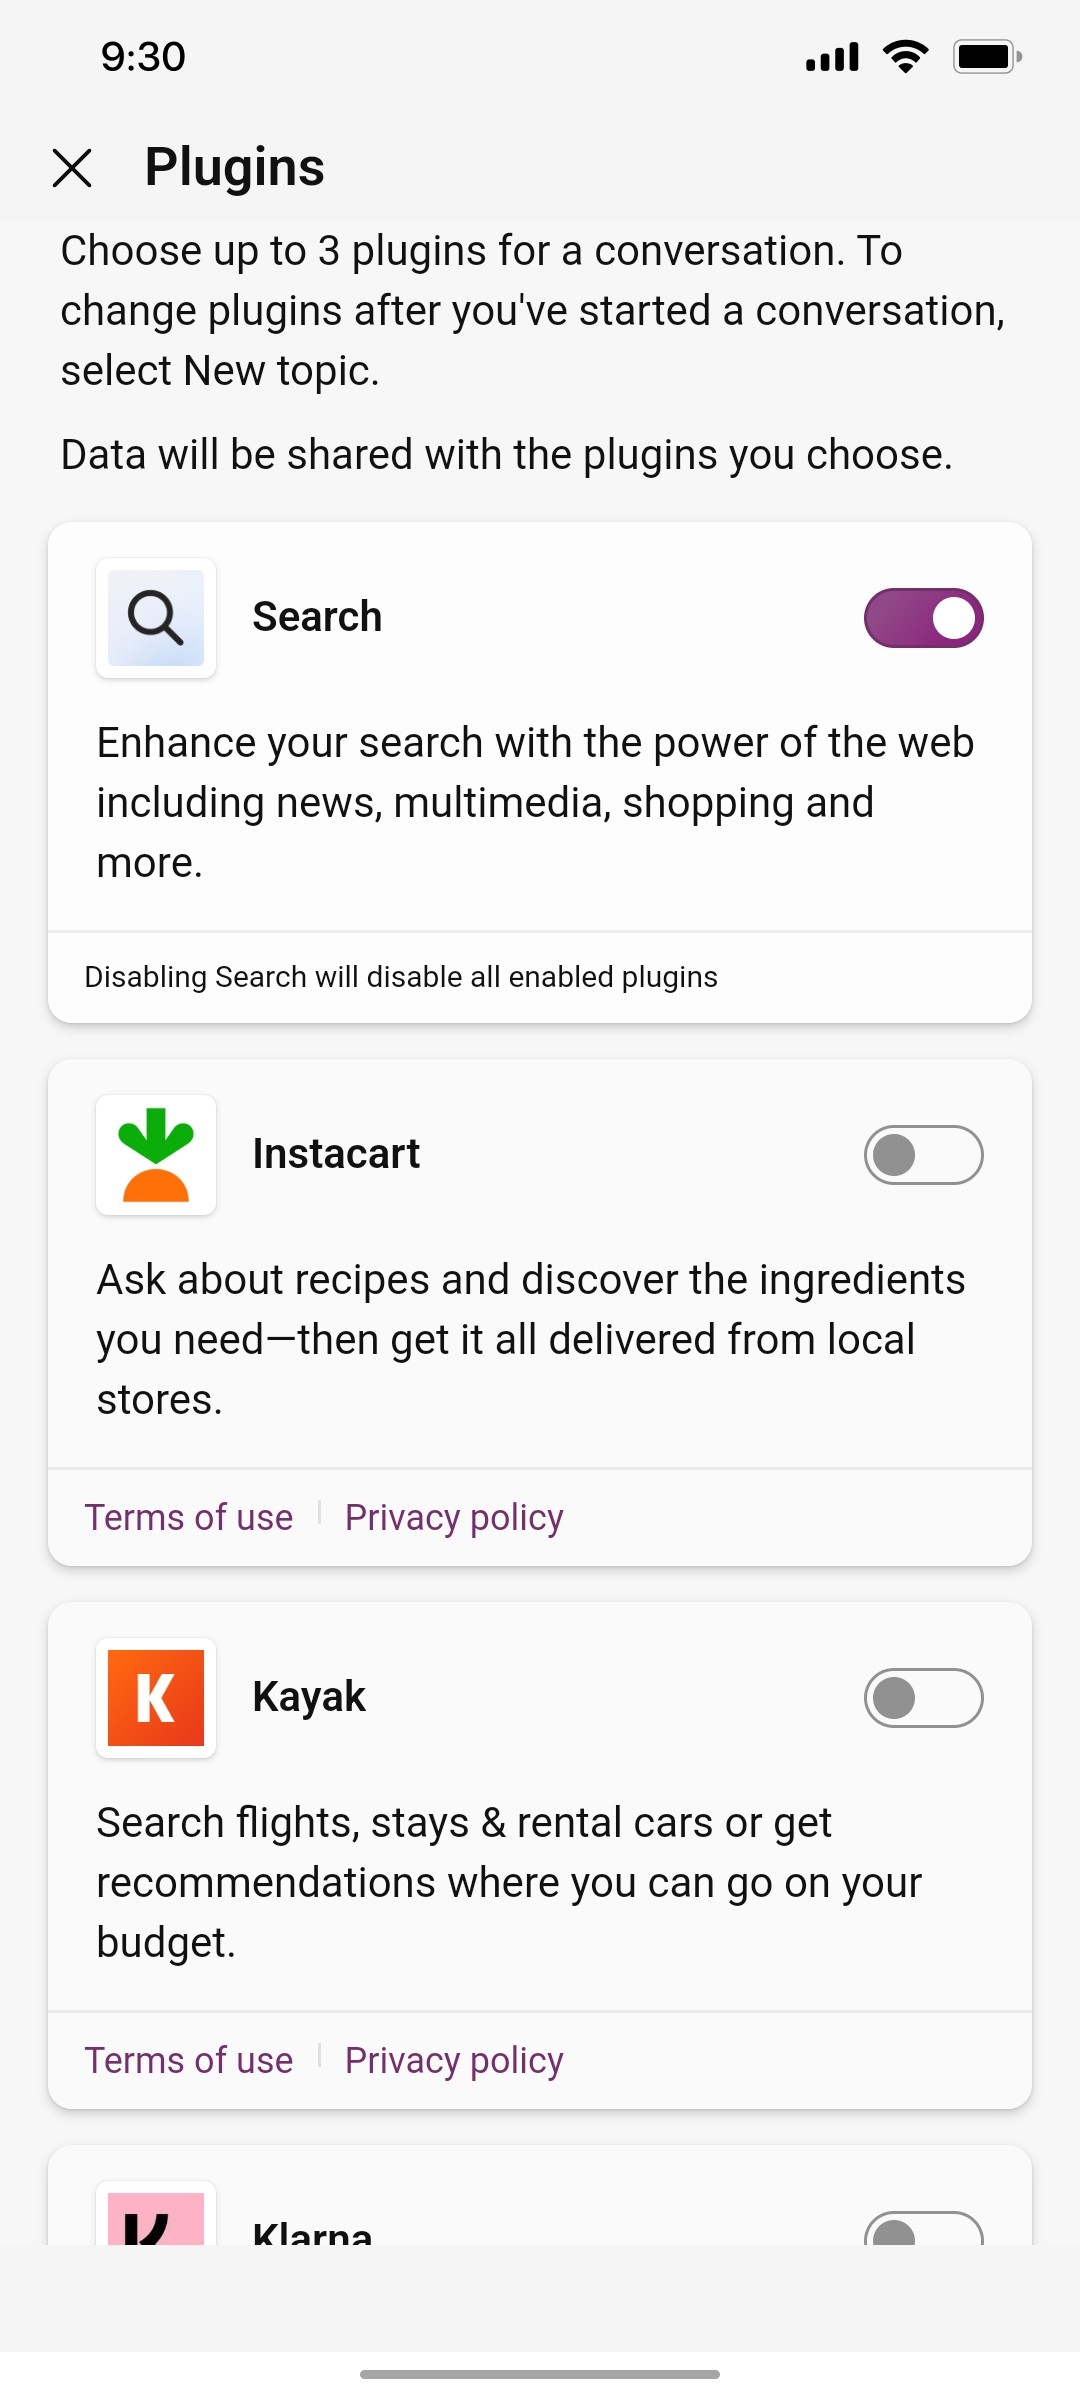Click the Kayak K icon
The width and height of the screenshot is (1080, 2400).
[x=155, y=1697]
